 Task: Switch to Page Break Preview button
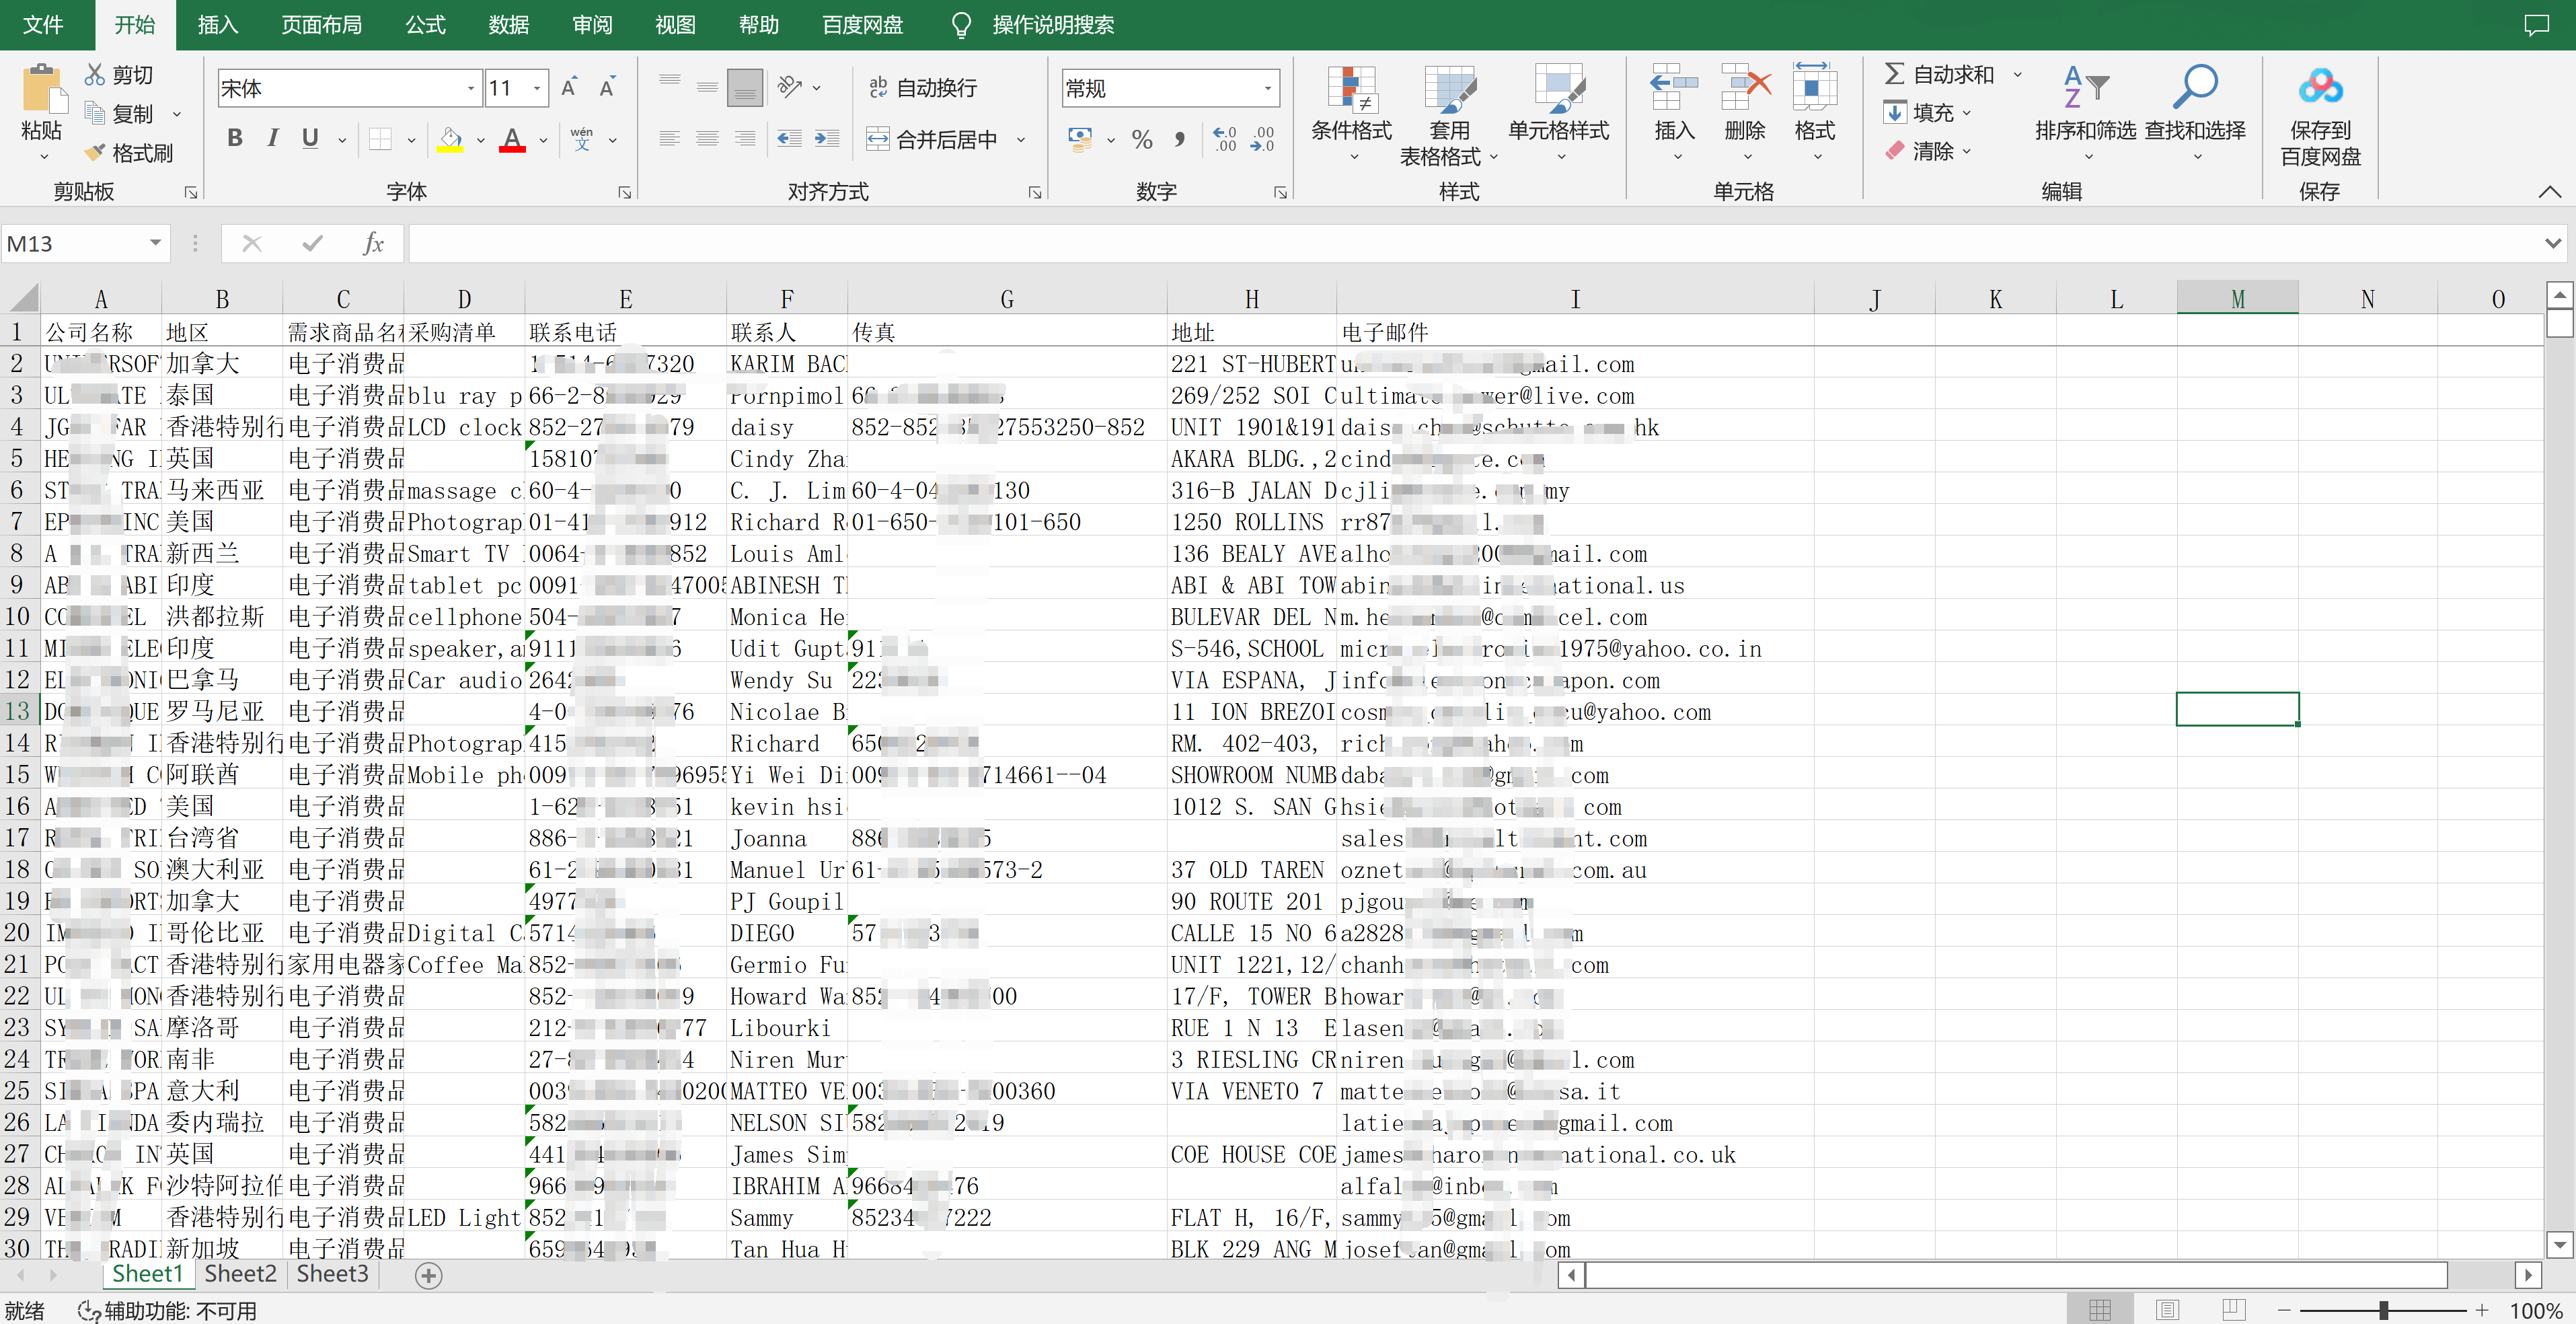tap(2233, 1310)
